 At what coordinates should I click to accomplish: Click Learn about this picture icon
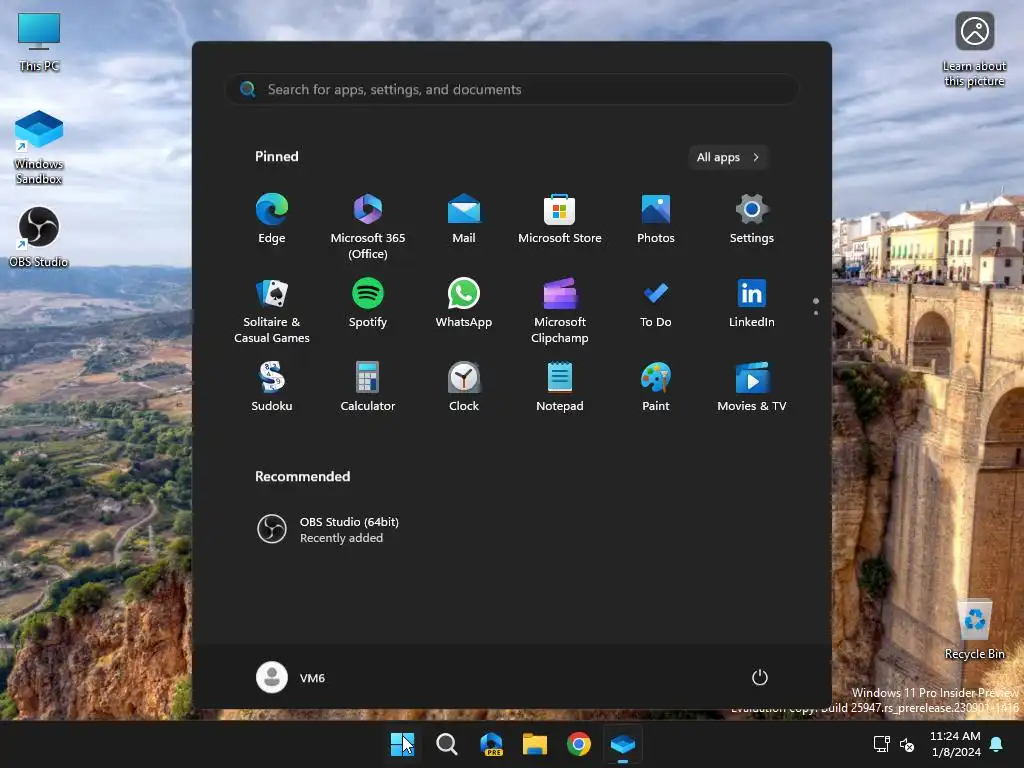pos(974,50)
